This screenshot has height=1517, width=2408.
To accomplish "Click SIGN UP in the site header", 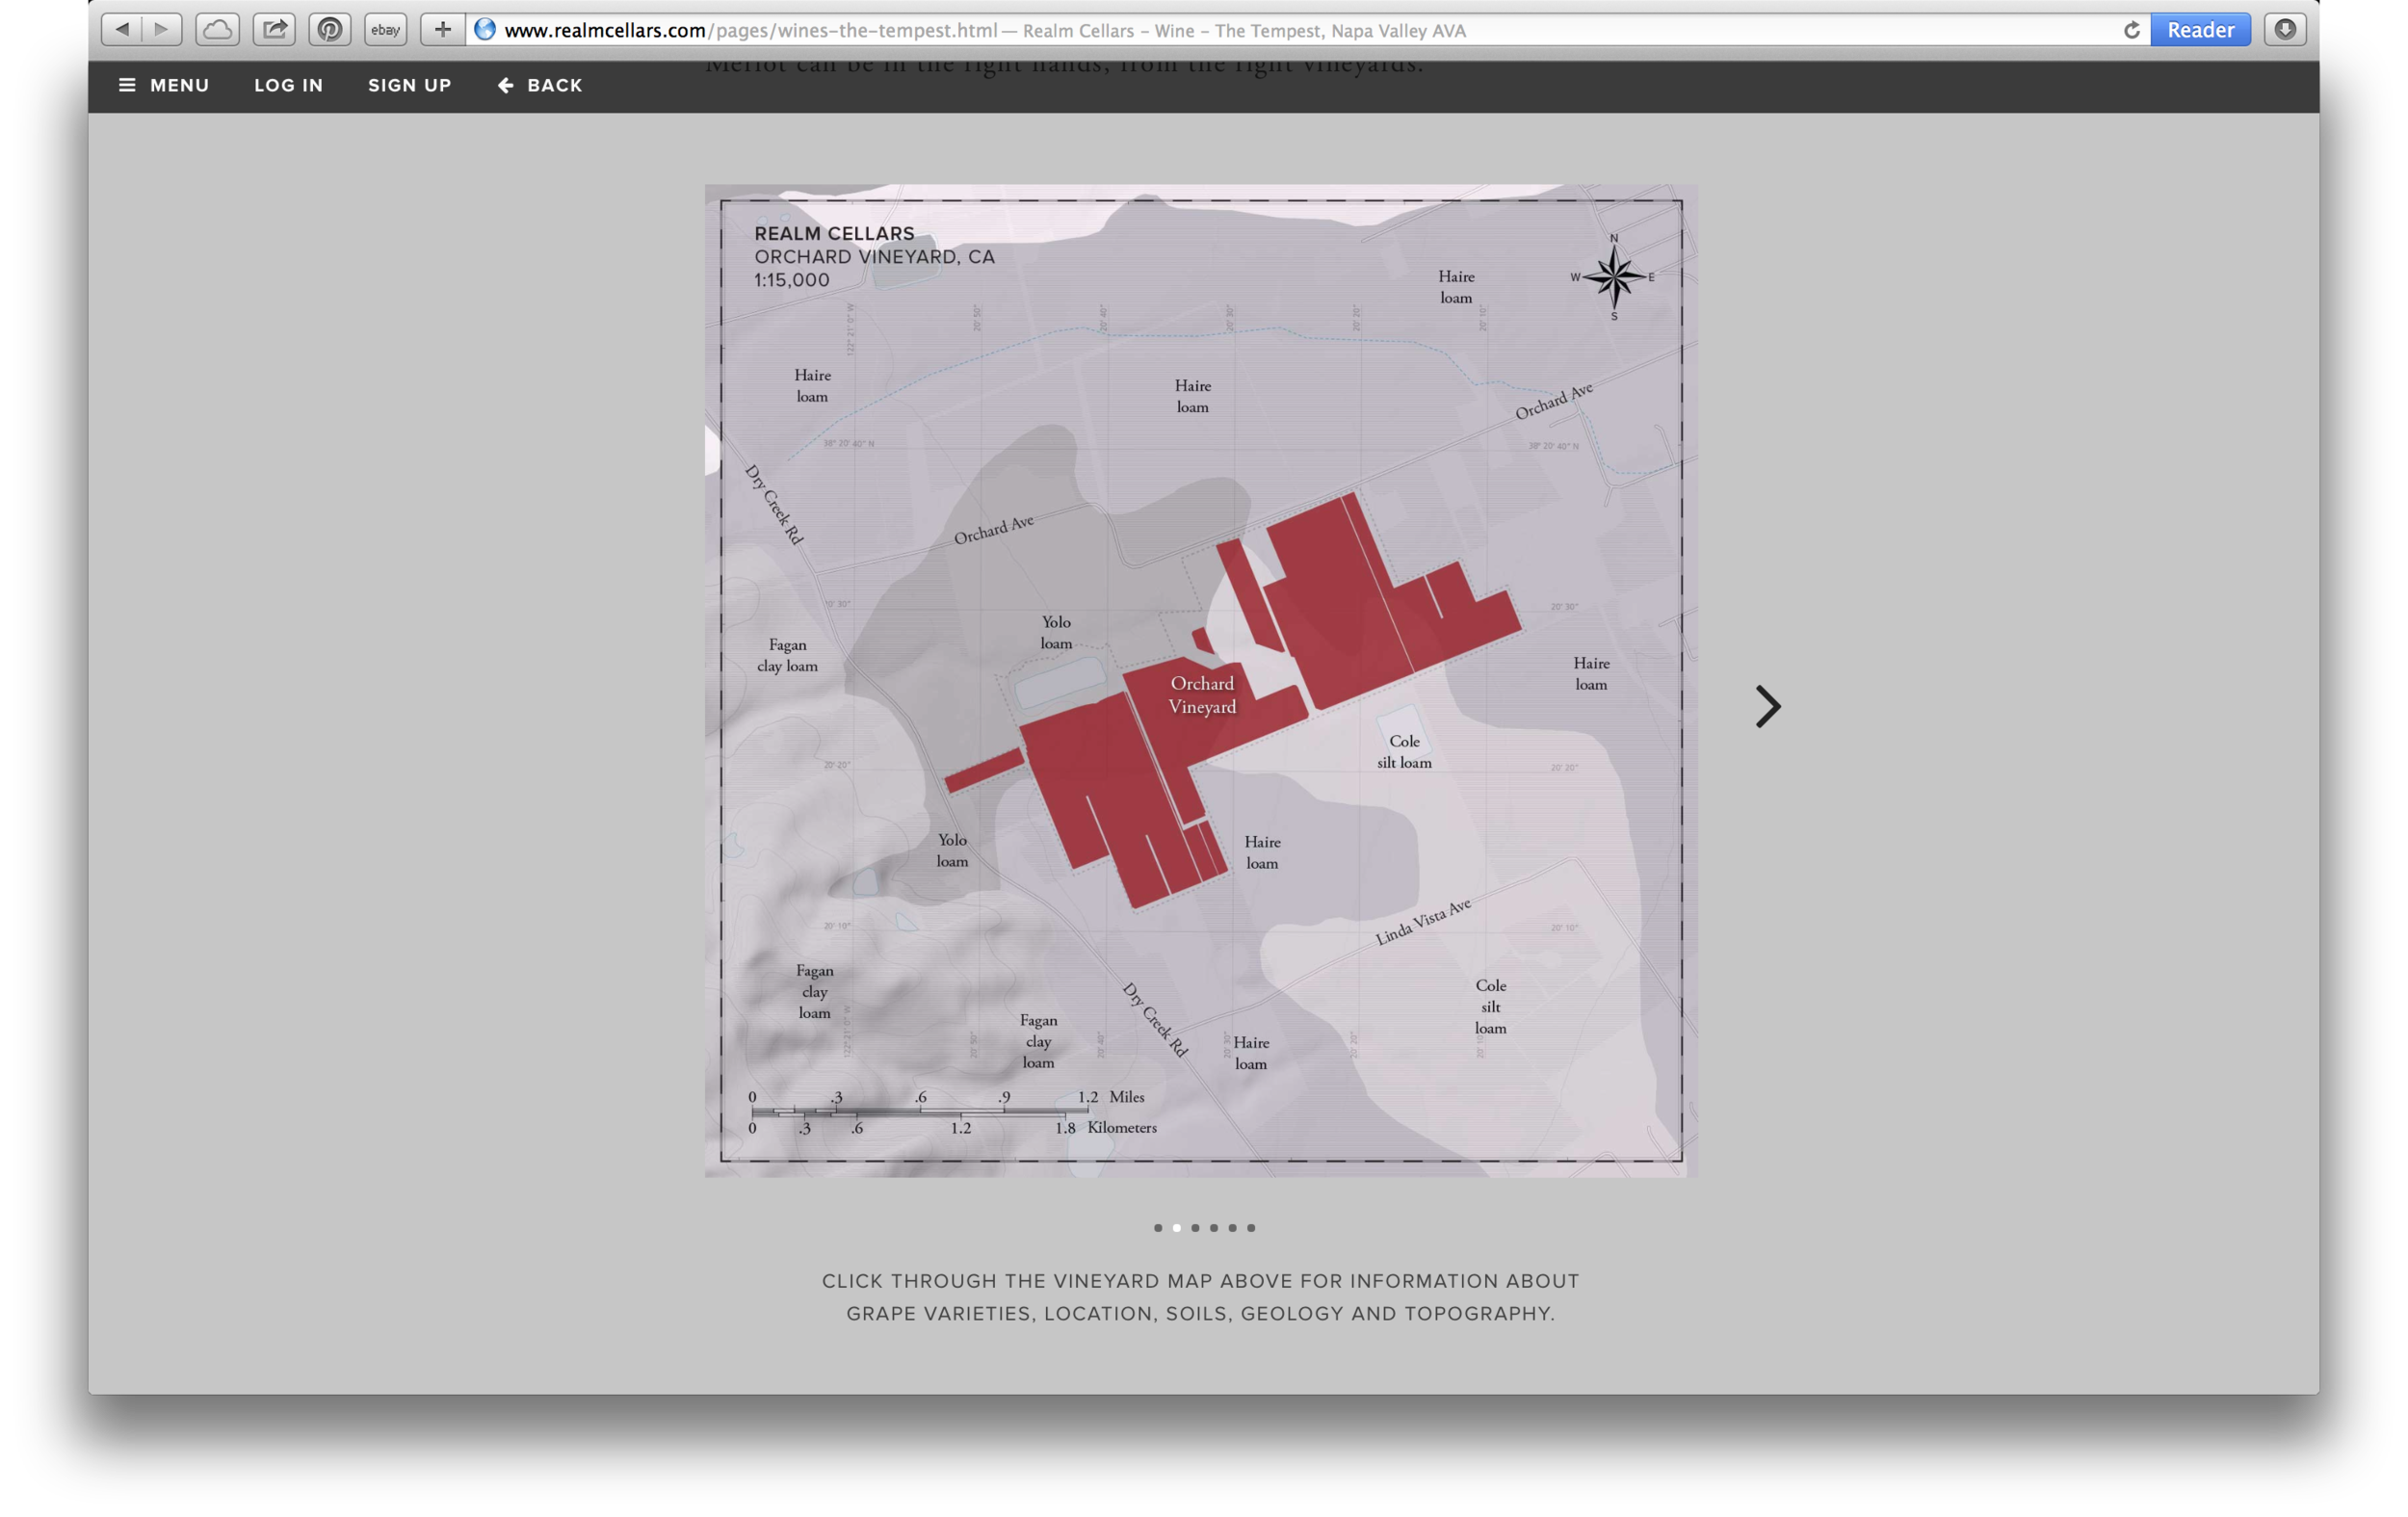I will (x=410, y=85).
